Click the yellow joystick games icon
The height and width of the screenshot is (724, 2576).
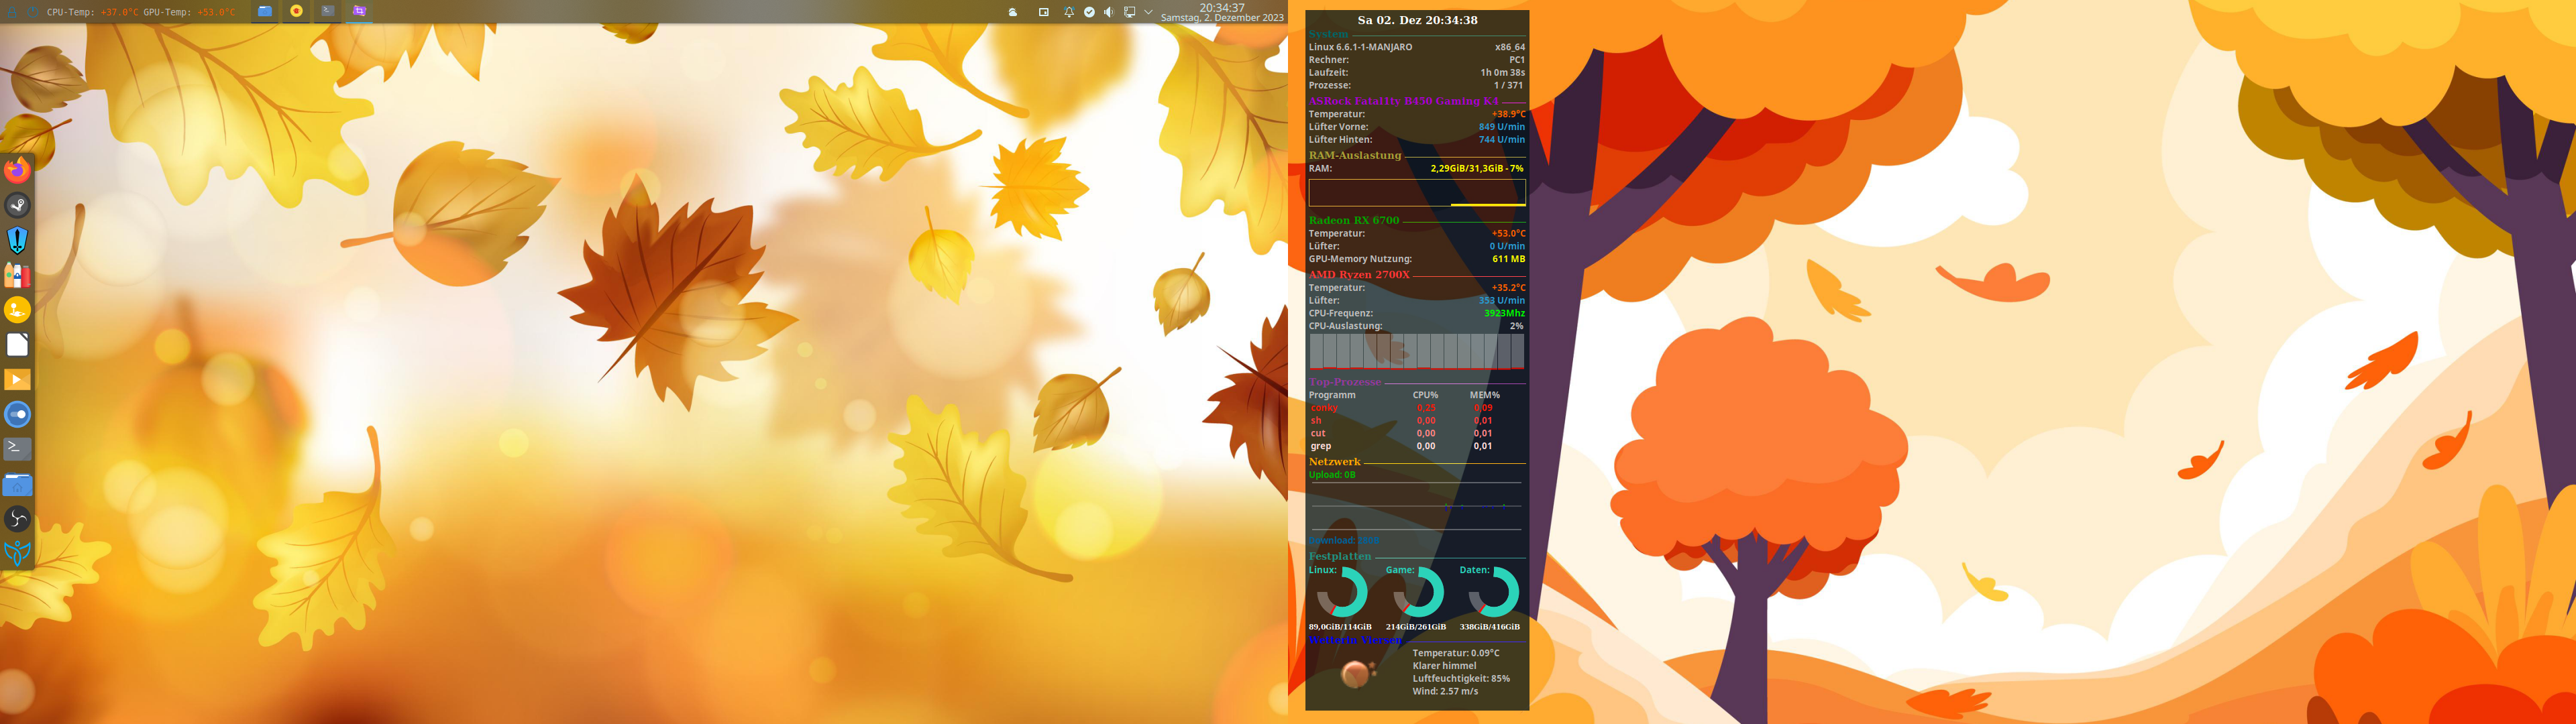17,310
